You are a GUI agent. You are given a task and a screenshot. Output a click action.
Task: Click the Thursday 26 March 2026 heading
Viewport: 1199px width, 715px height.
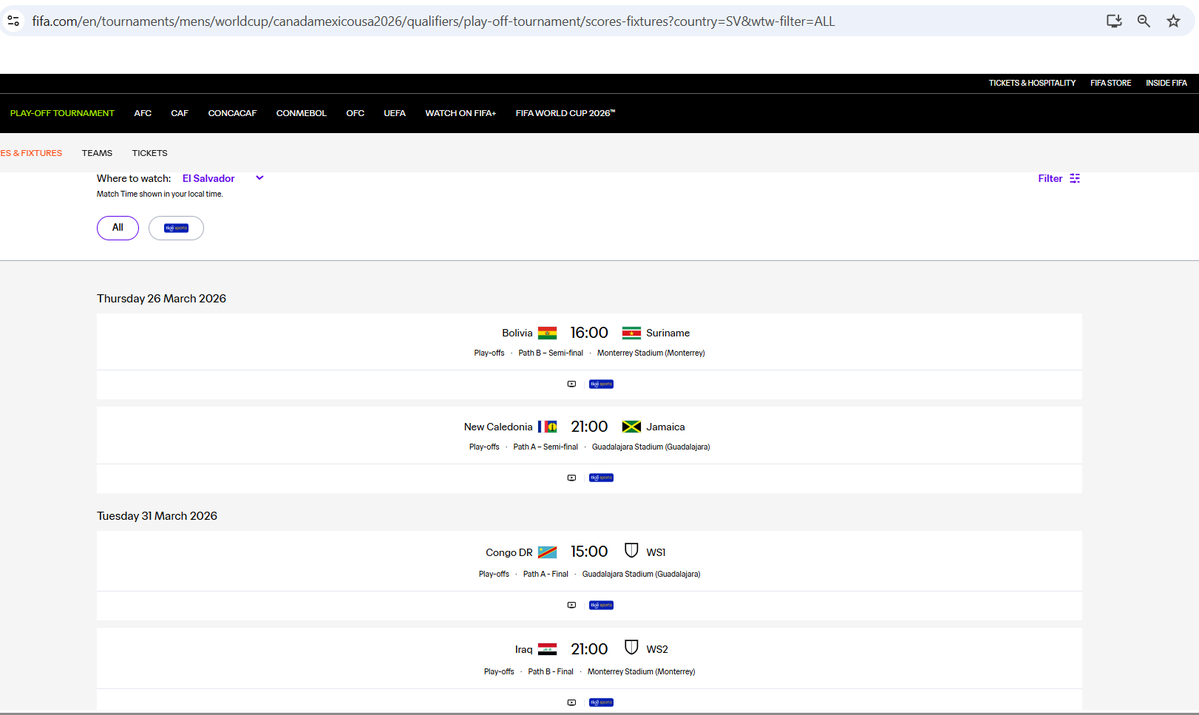[x=161, y=298]
